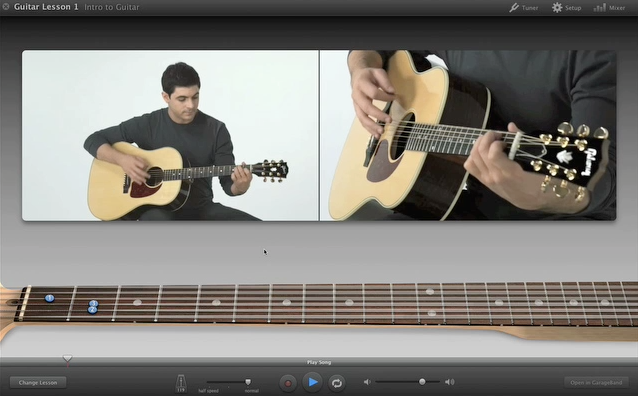This screenshot has width=638, height=396.
Task: Toggle the cycle loop button
Action: pos(337,383)
